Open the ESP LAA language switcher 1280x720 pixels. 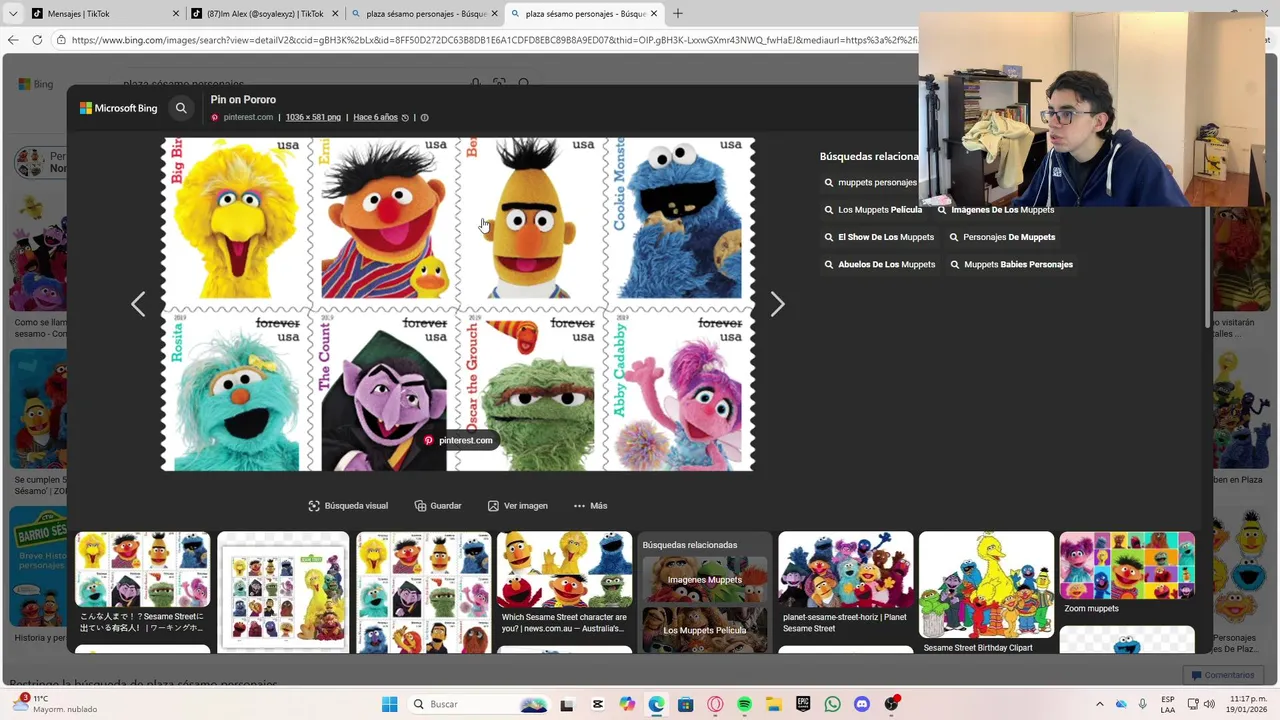(x=1168, y=704)
